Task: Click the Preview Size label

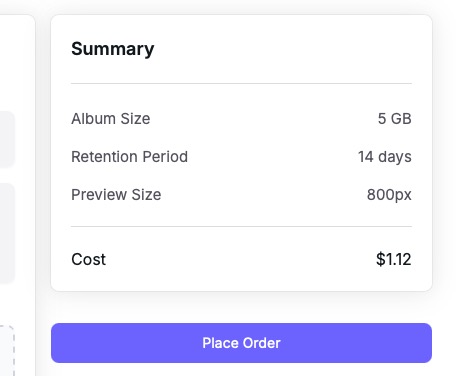Action: point(116,195)
